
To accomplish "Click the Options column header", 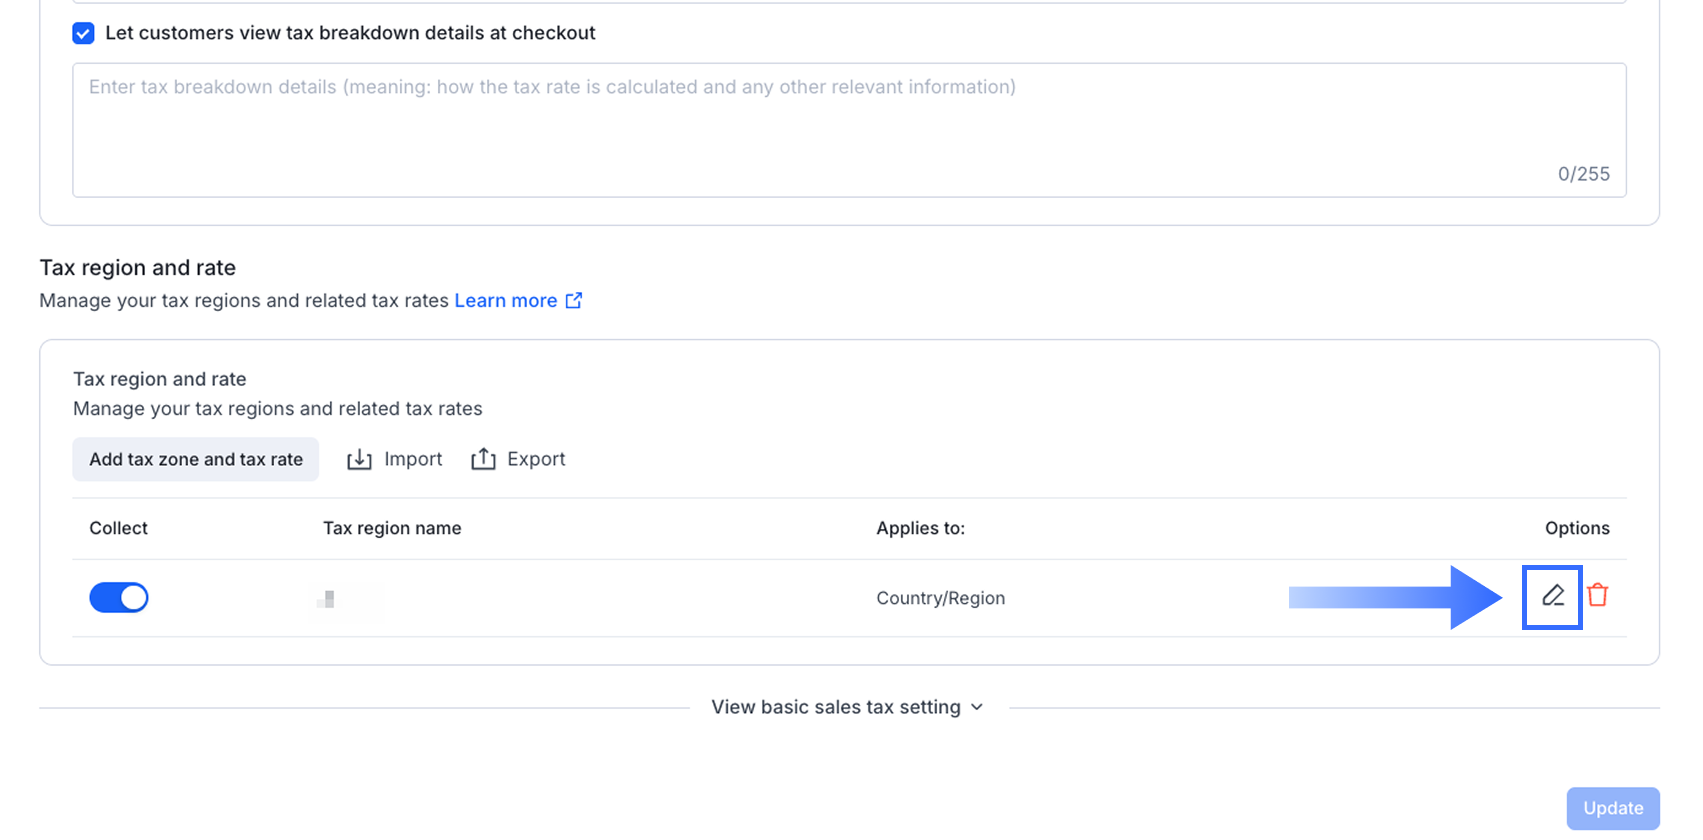I will [x=1576, y=528].
